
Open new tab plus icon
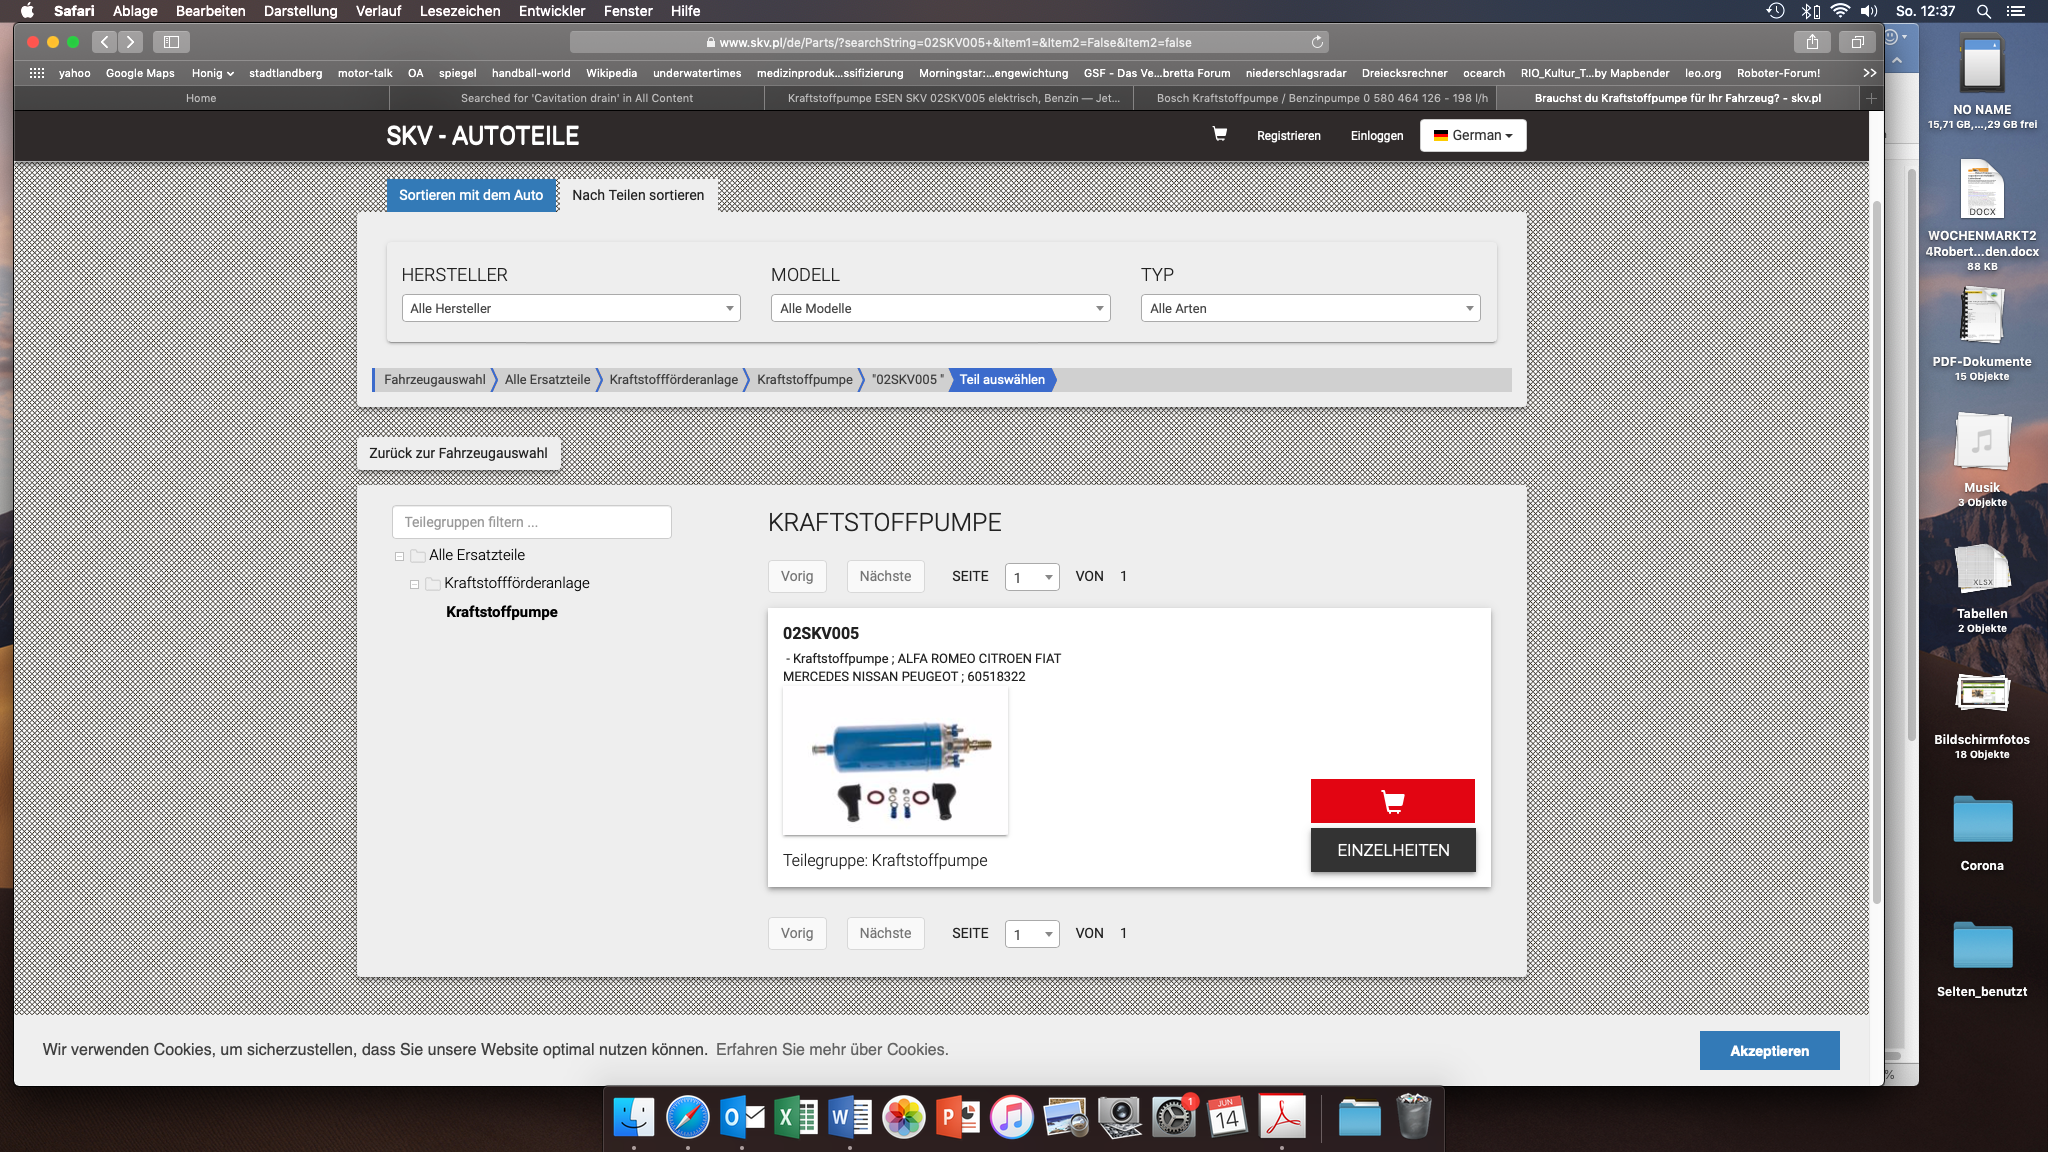pyautogui.click(x=1871, y=98)
